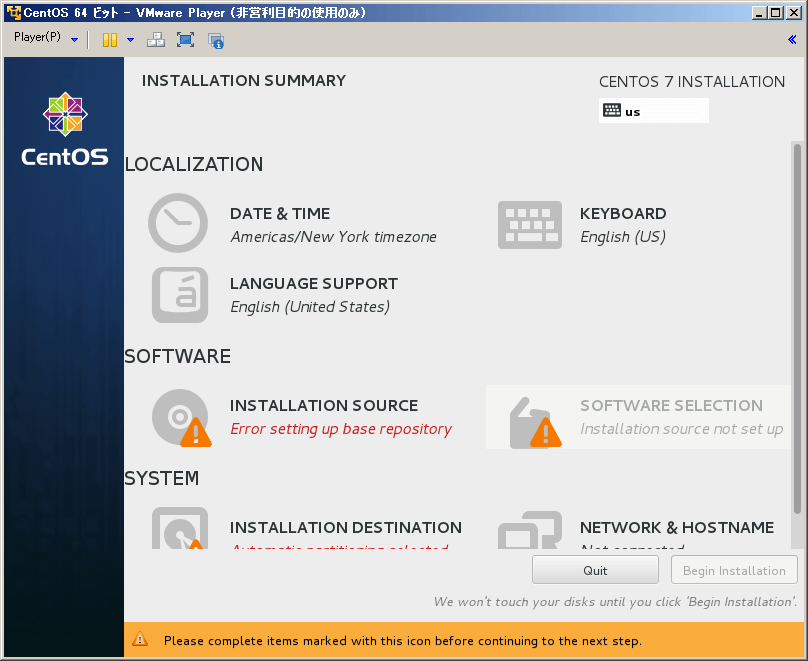Select English (United States) language text
808x661 pixels.
[310, 307]
